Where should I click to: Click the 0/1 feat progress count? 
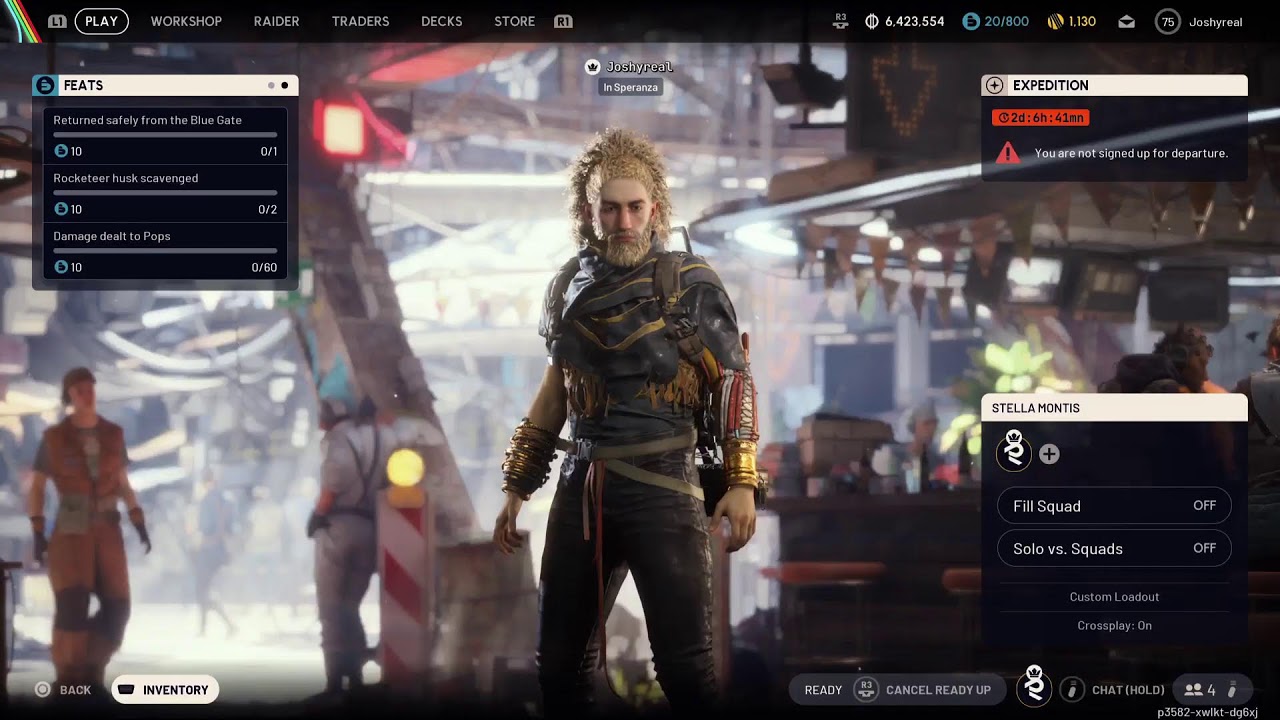(268, 152)
